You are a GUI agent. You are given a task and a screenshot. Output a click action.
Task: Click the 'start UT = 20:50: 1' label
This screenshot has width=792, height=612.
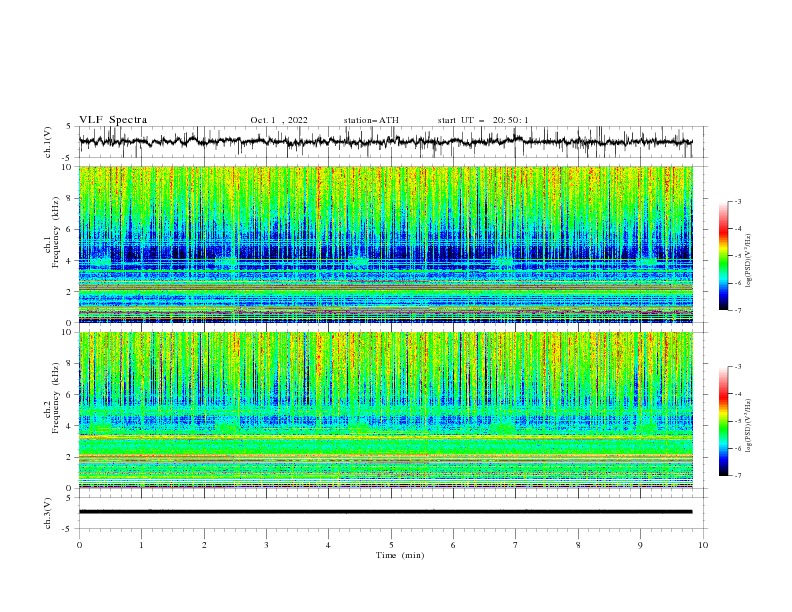point(483,120)
